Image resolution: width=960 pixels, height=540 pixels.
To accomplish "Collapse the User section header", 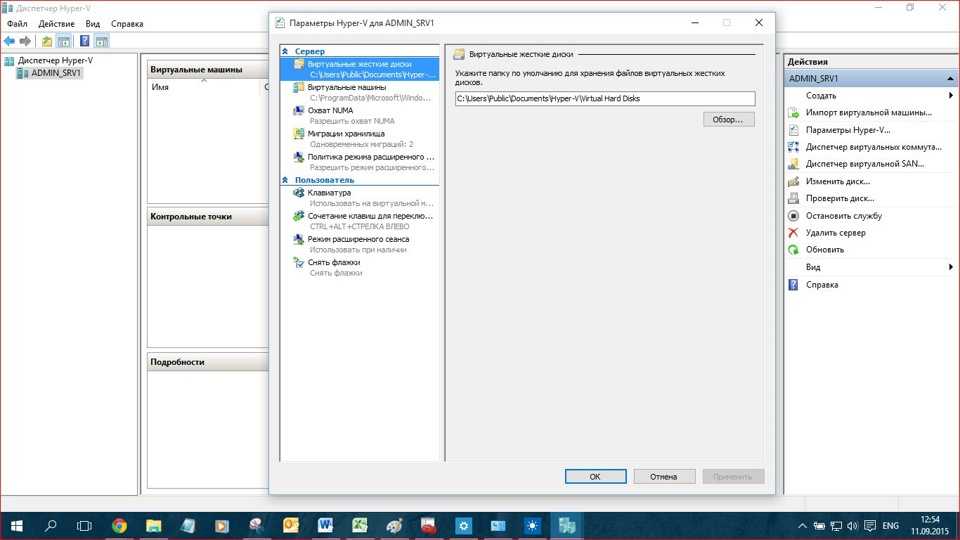I will 286,180.
